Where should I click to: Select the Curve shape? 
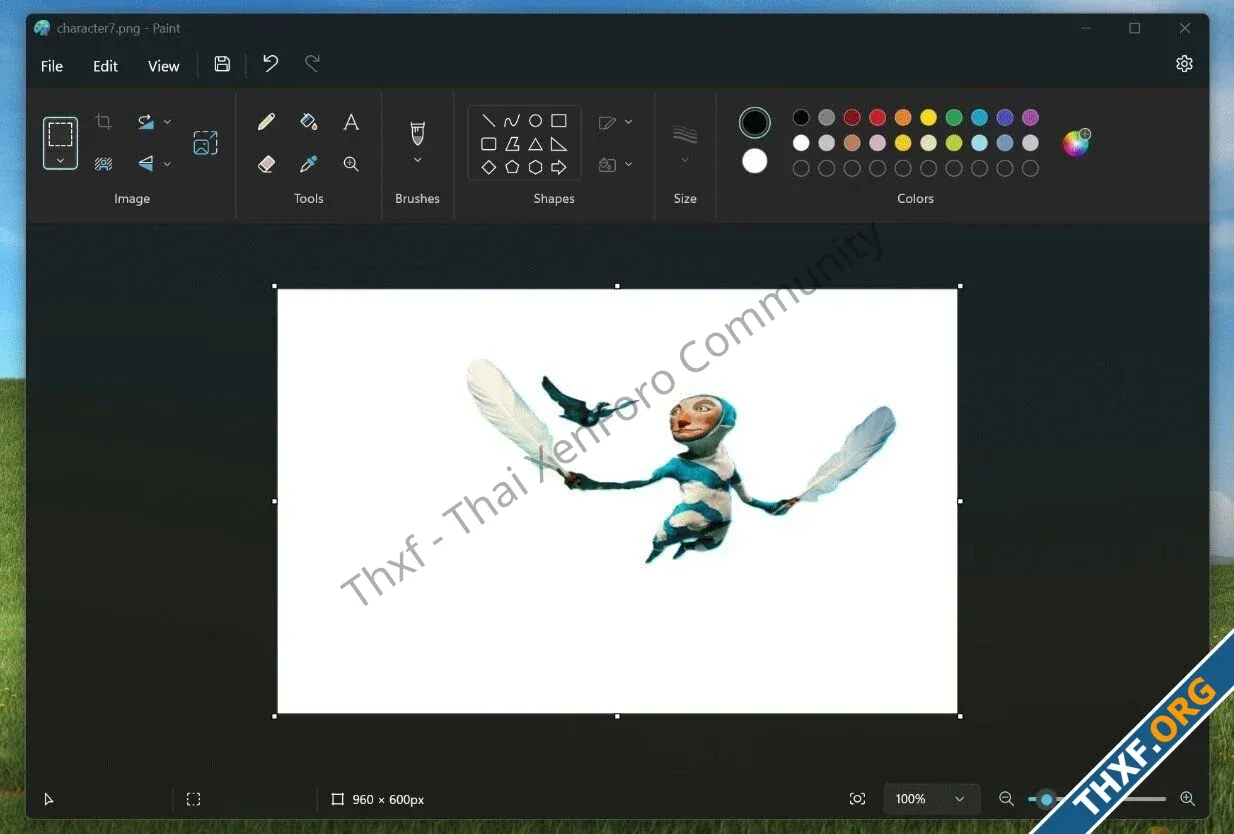click(512, 121)
